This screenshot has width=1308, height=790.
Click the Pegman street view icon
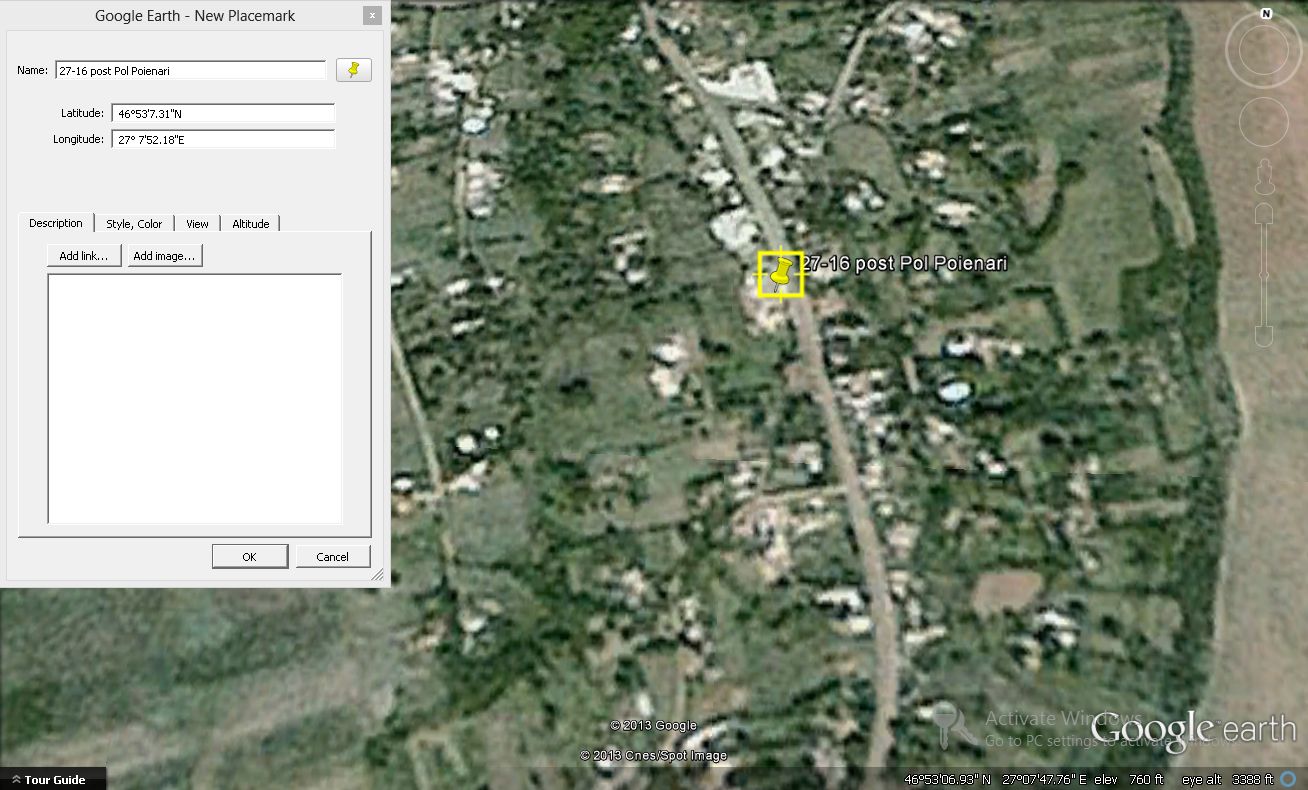(x=1264, y=176)
